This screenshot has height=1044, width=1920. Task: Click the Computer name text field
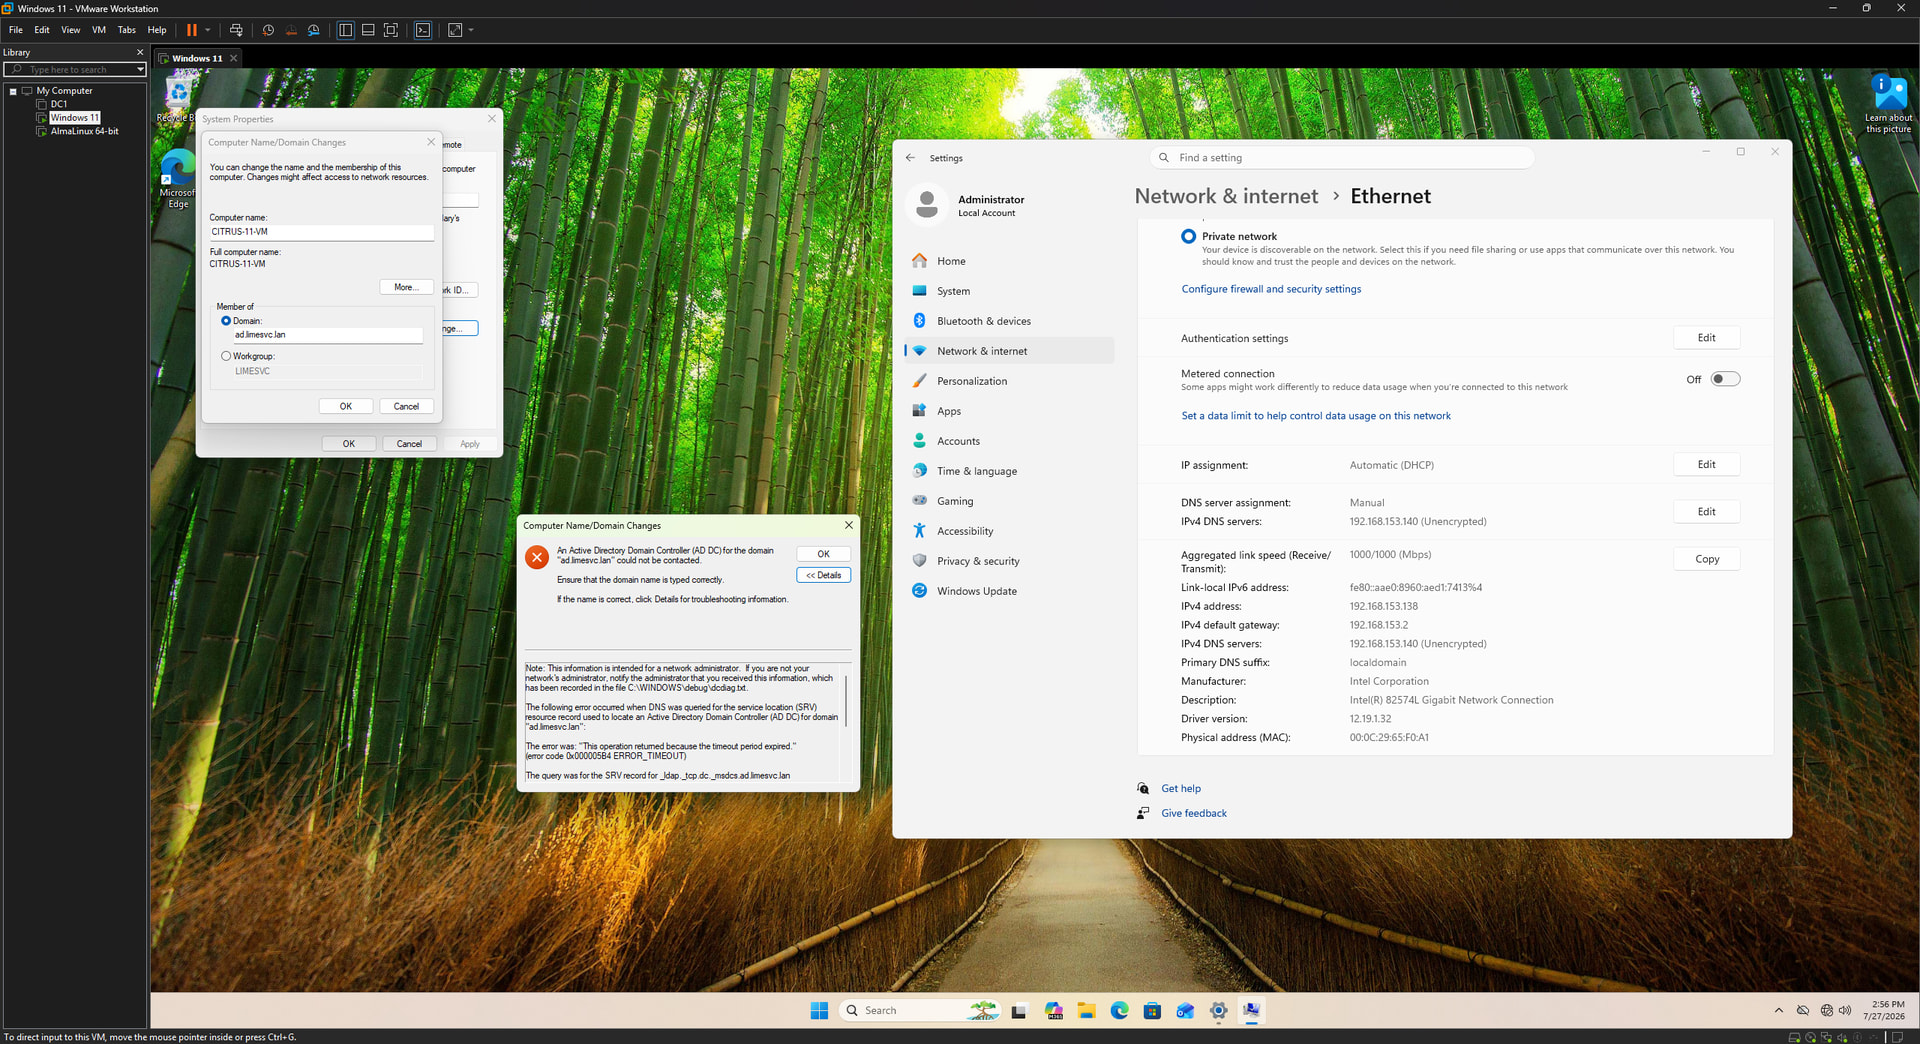click(321, 232)
